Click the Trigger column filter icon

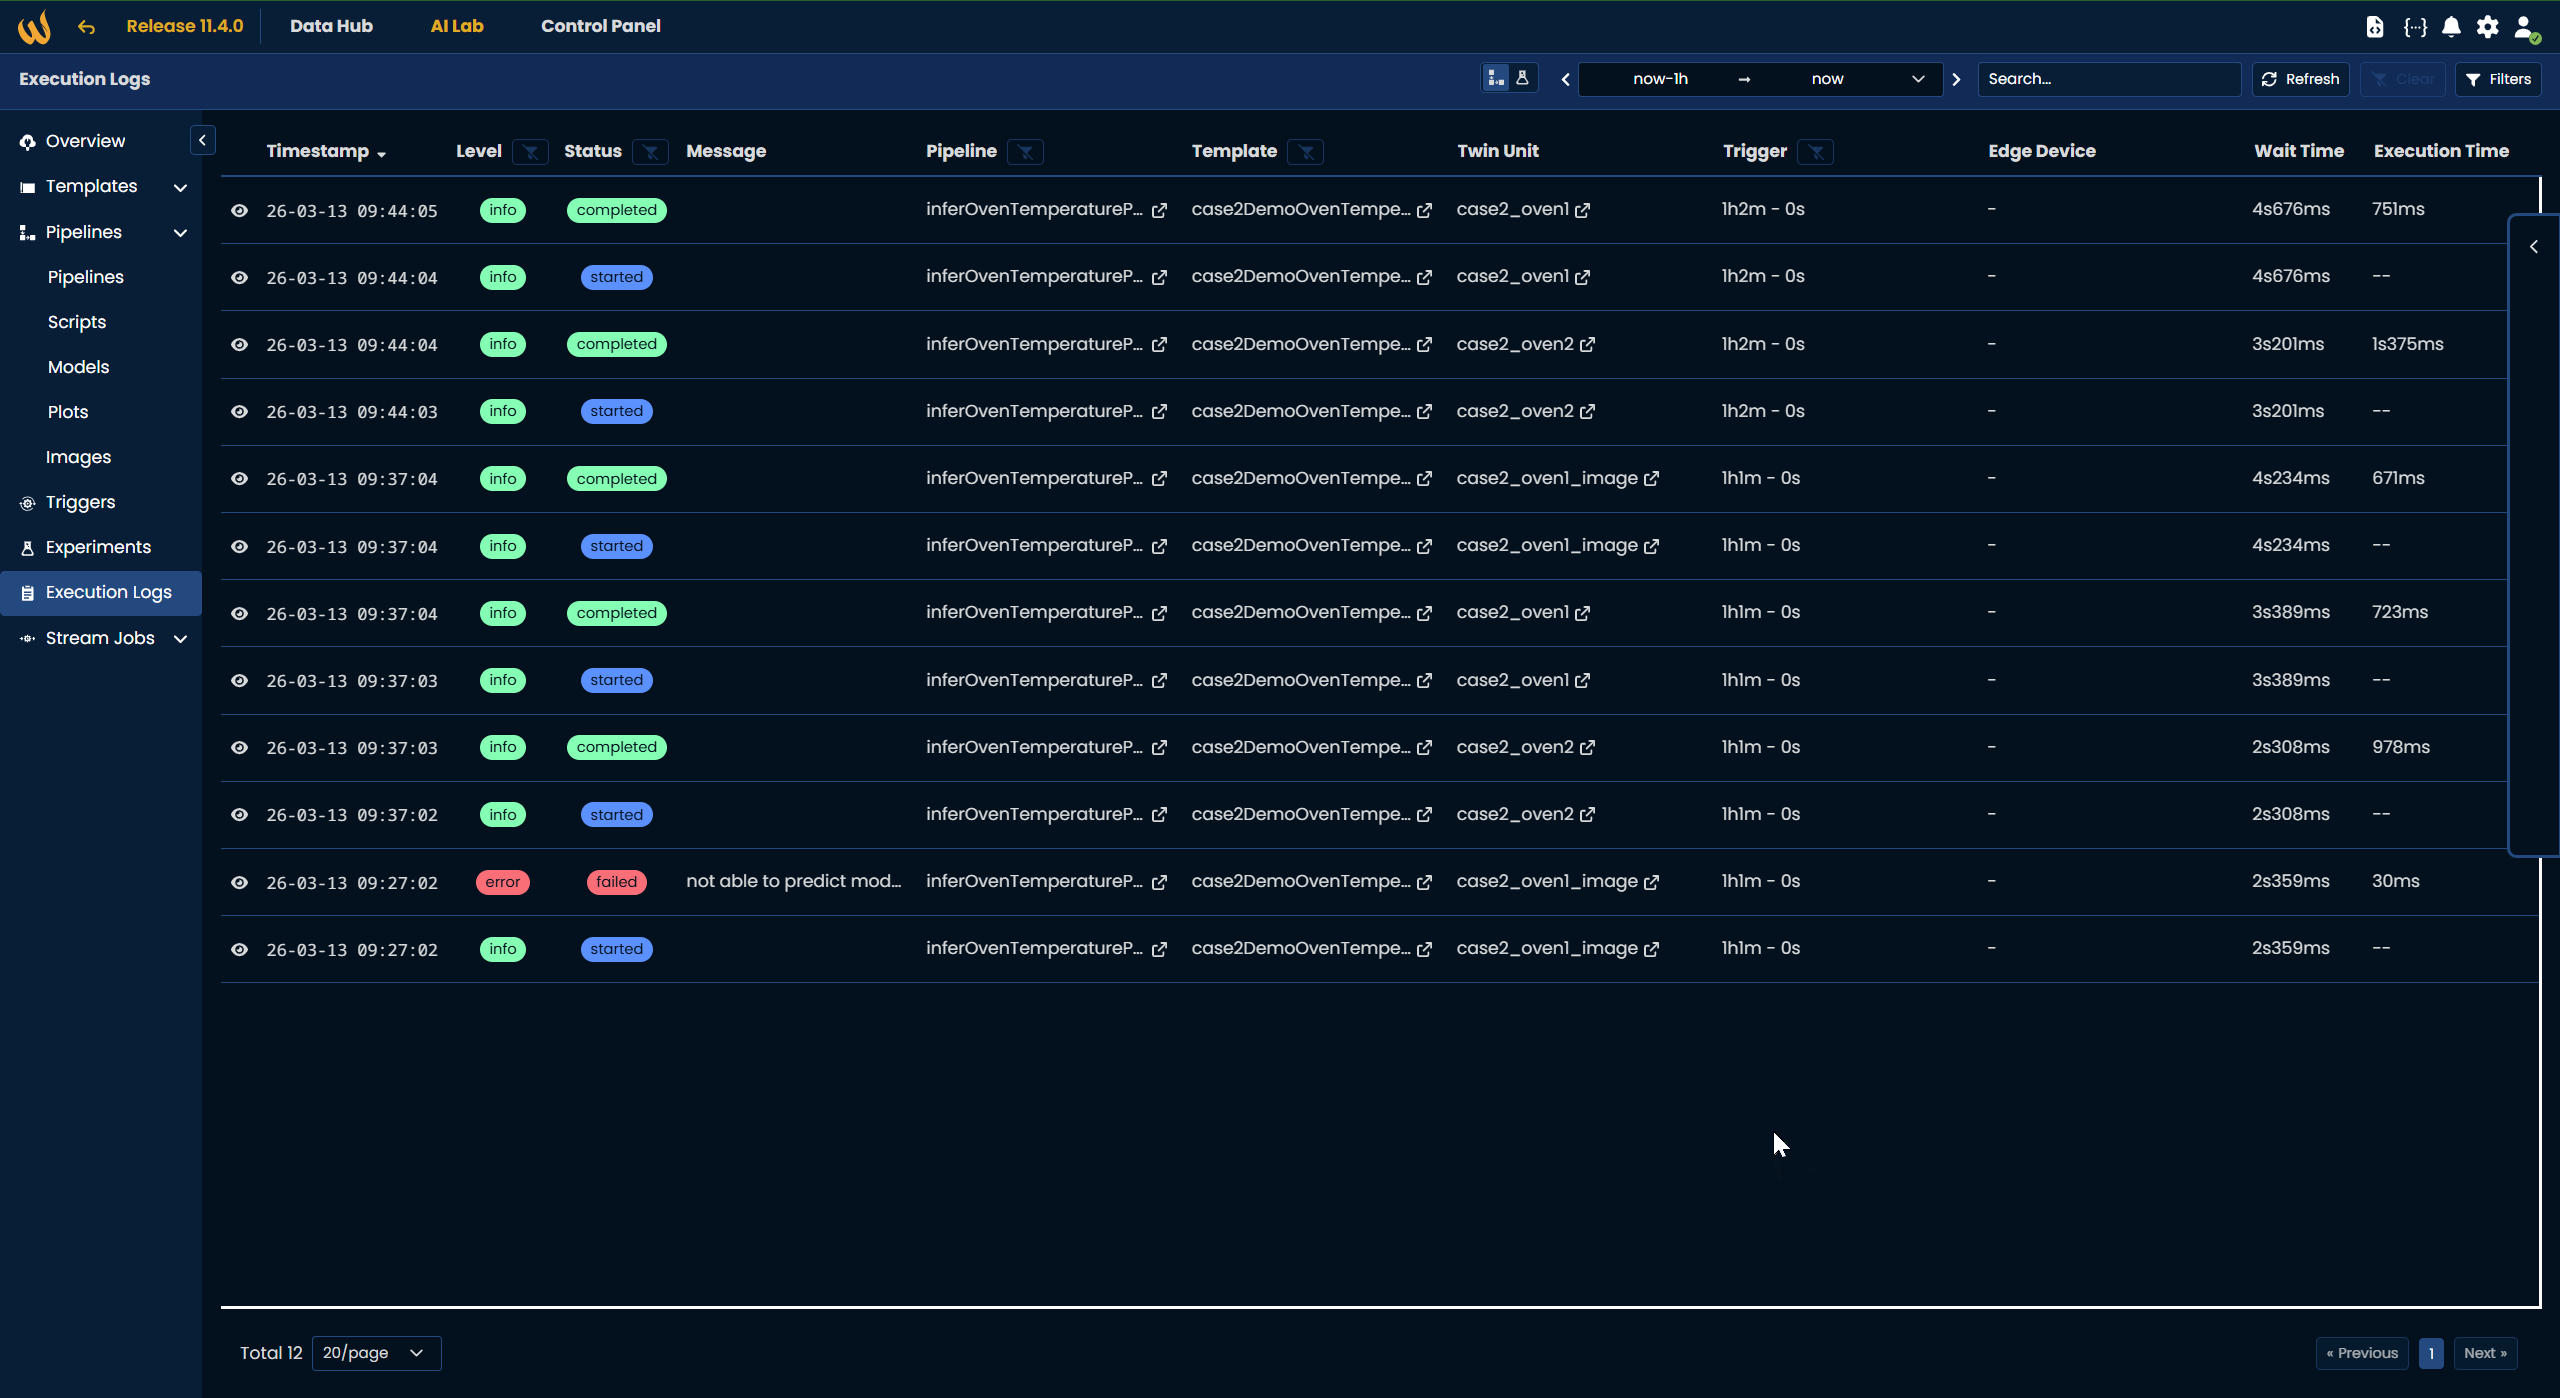1815,152
